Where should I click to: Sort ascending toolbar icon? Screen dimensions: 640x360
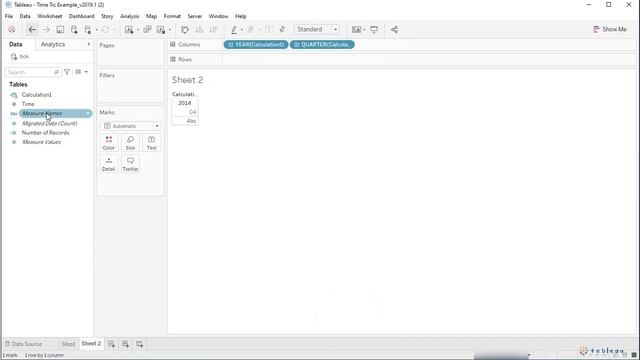(x=200, y=29)
